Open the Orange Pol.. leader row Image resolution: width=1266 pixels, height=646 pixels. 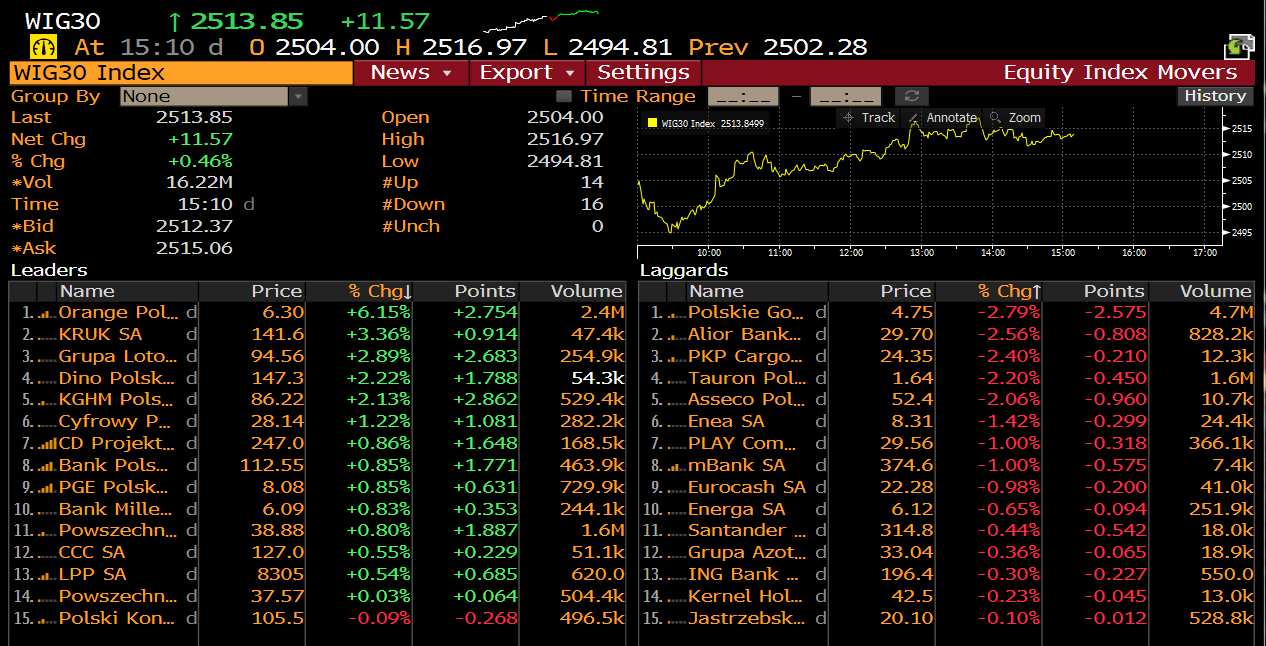coord(318,313)
